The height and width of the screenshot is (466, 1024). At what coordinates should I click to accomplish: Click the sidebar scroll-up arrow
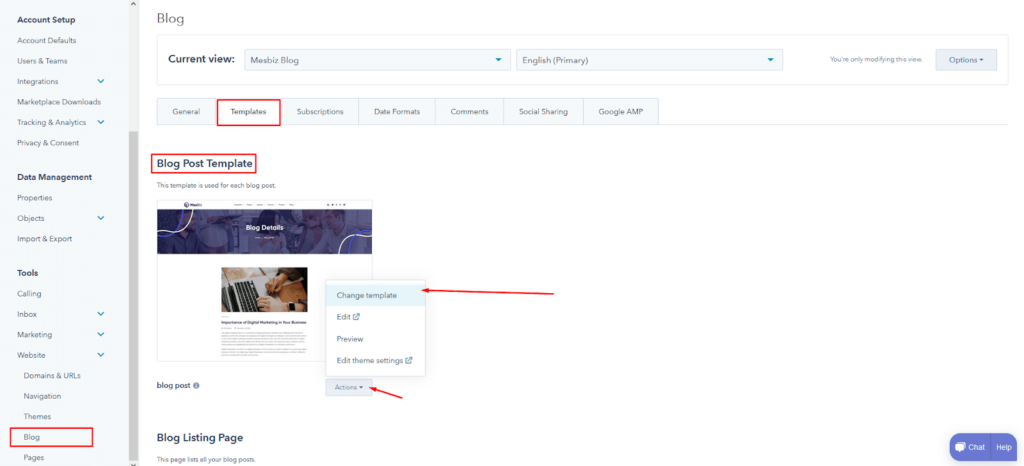pyautogui.click(x=133, y=4)
